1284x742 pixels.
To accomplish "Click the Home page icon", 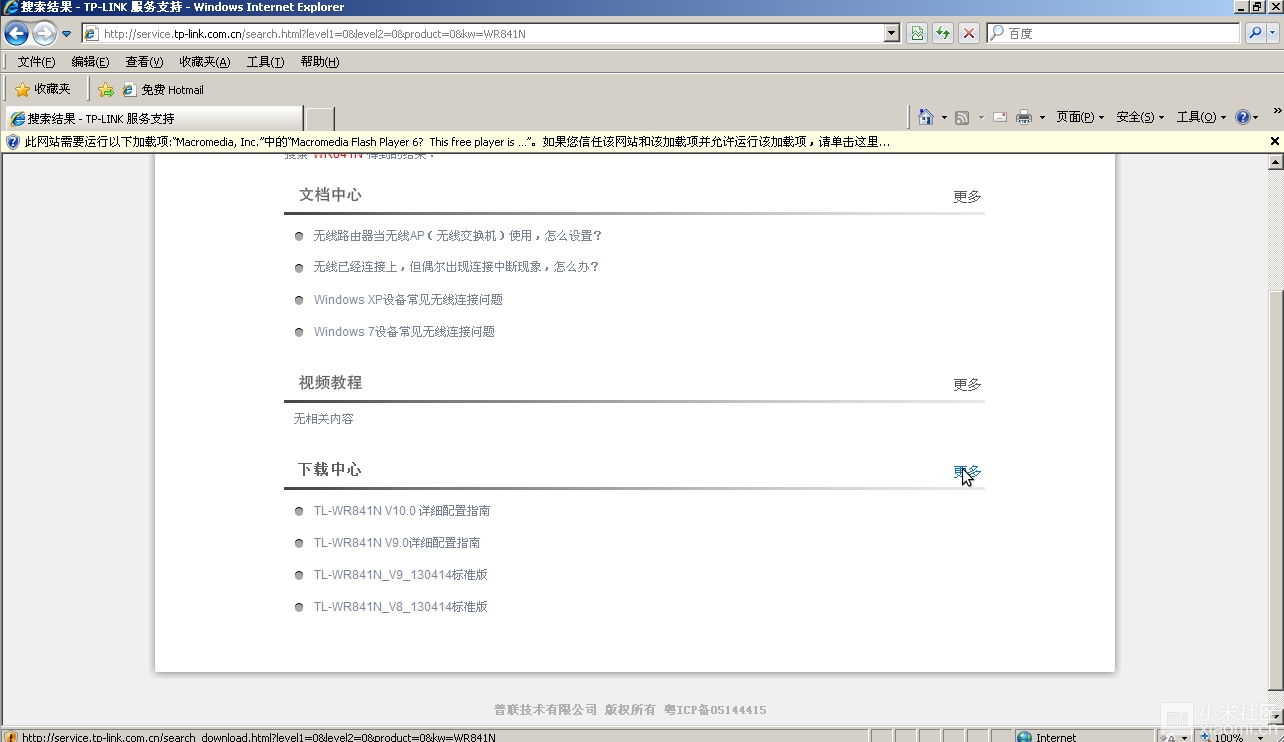I will tap(926, 117).
